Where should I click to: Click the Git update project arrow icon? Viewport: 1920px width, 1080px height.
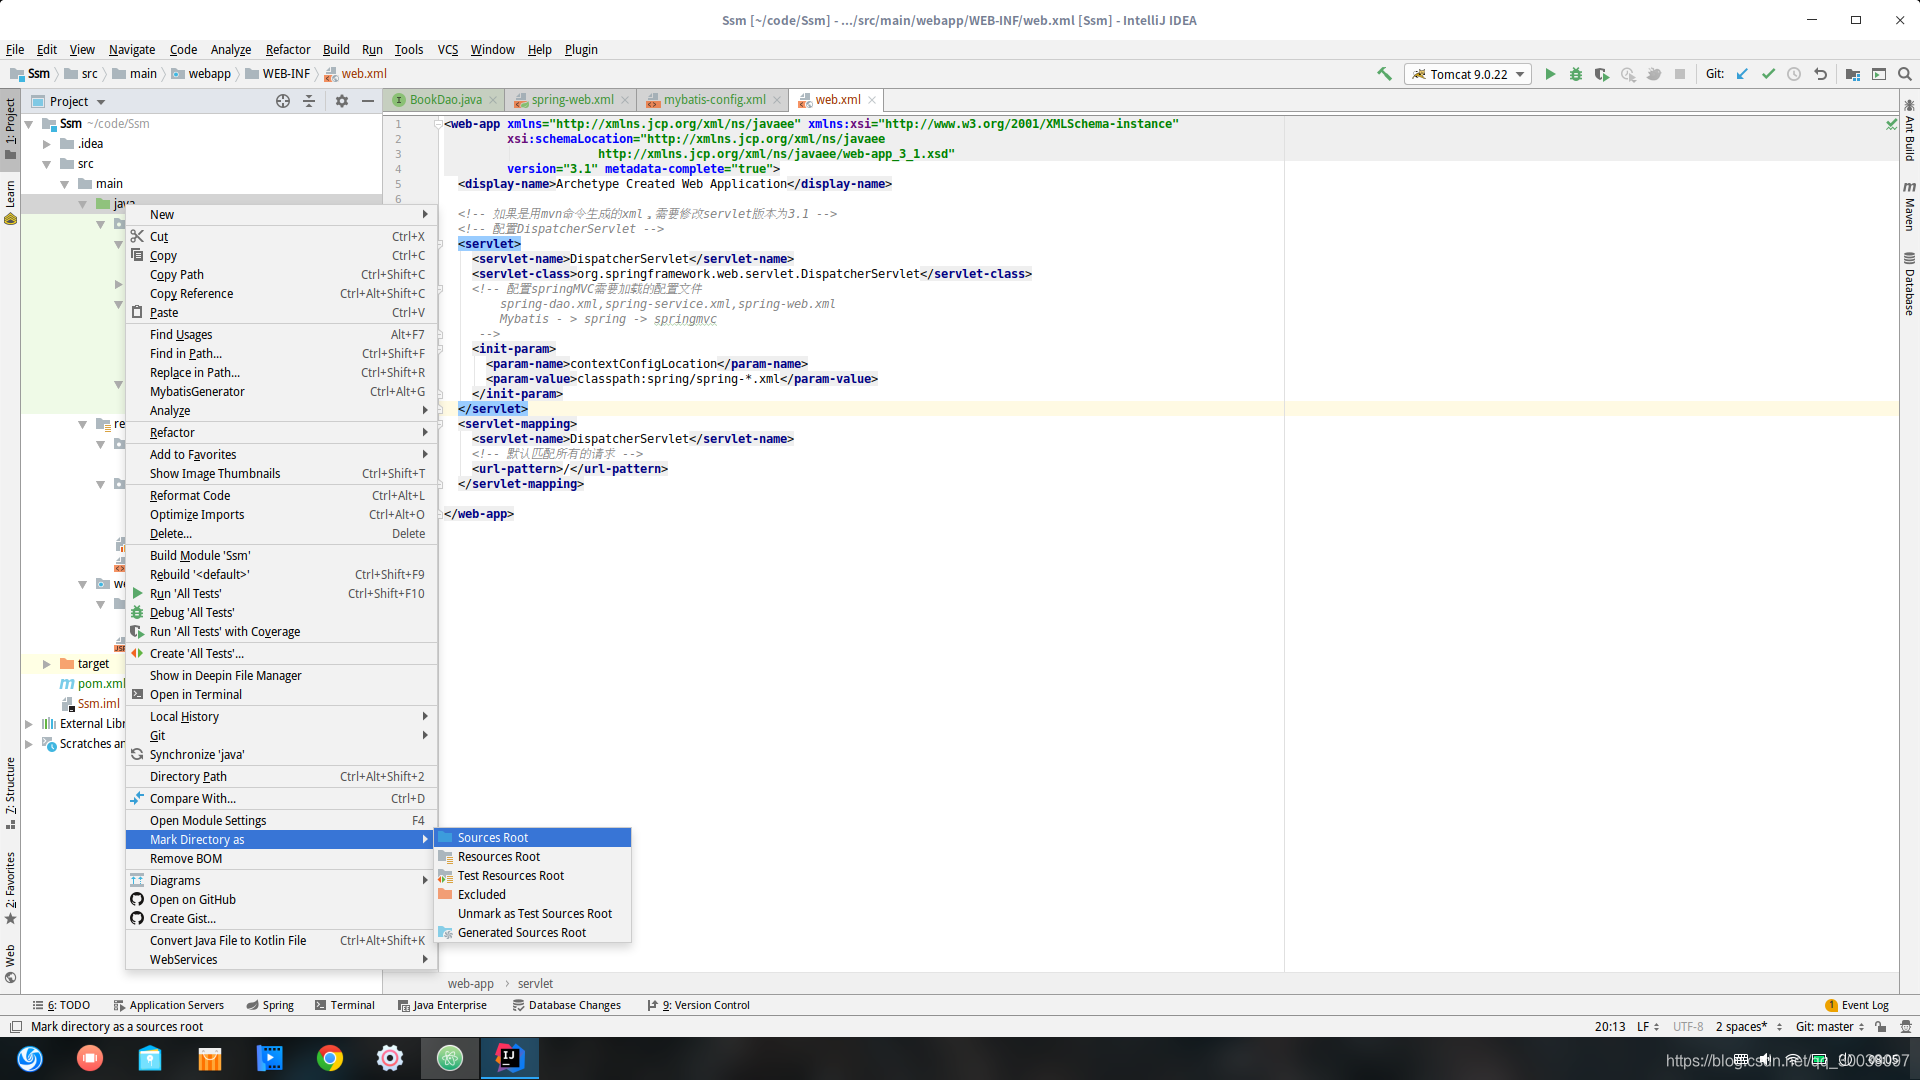[1742, 74]
